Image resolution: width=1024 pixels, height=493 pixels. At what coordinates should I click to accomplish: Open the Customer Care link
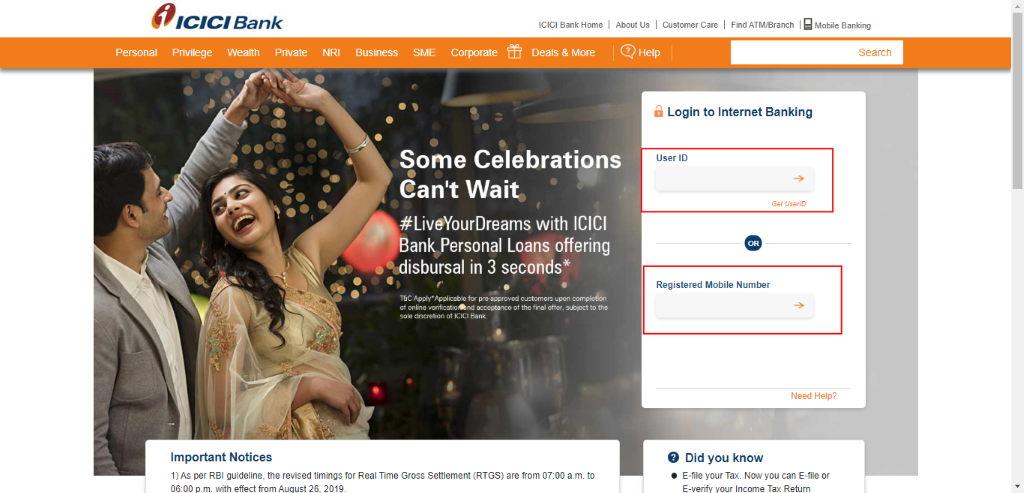pos(690,25)
